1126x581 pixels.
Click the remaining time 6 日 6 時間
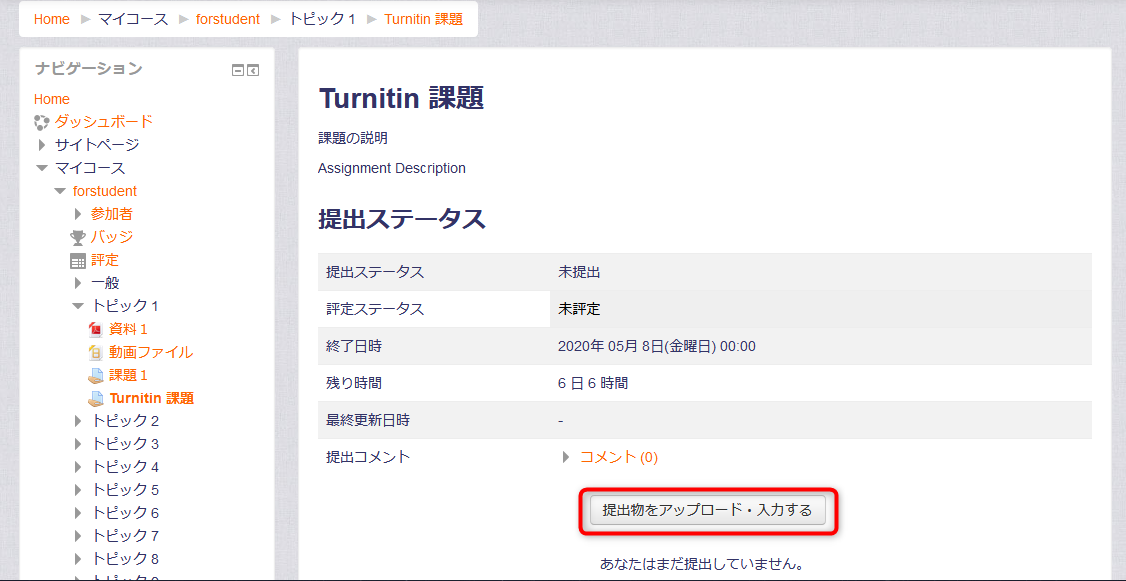[x=592, y=384]
